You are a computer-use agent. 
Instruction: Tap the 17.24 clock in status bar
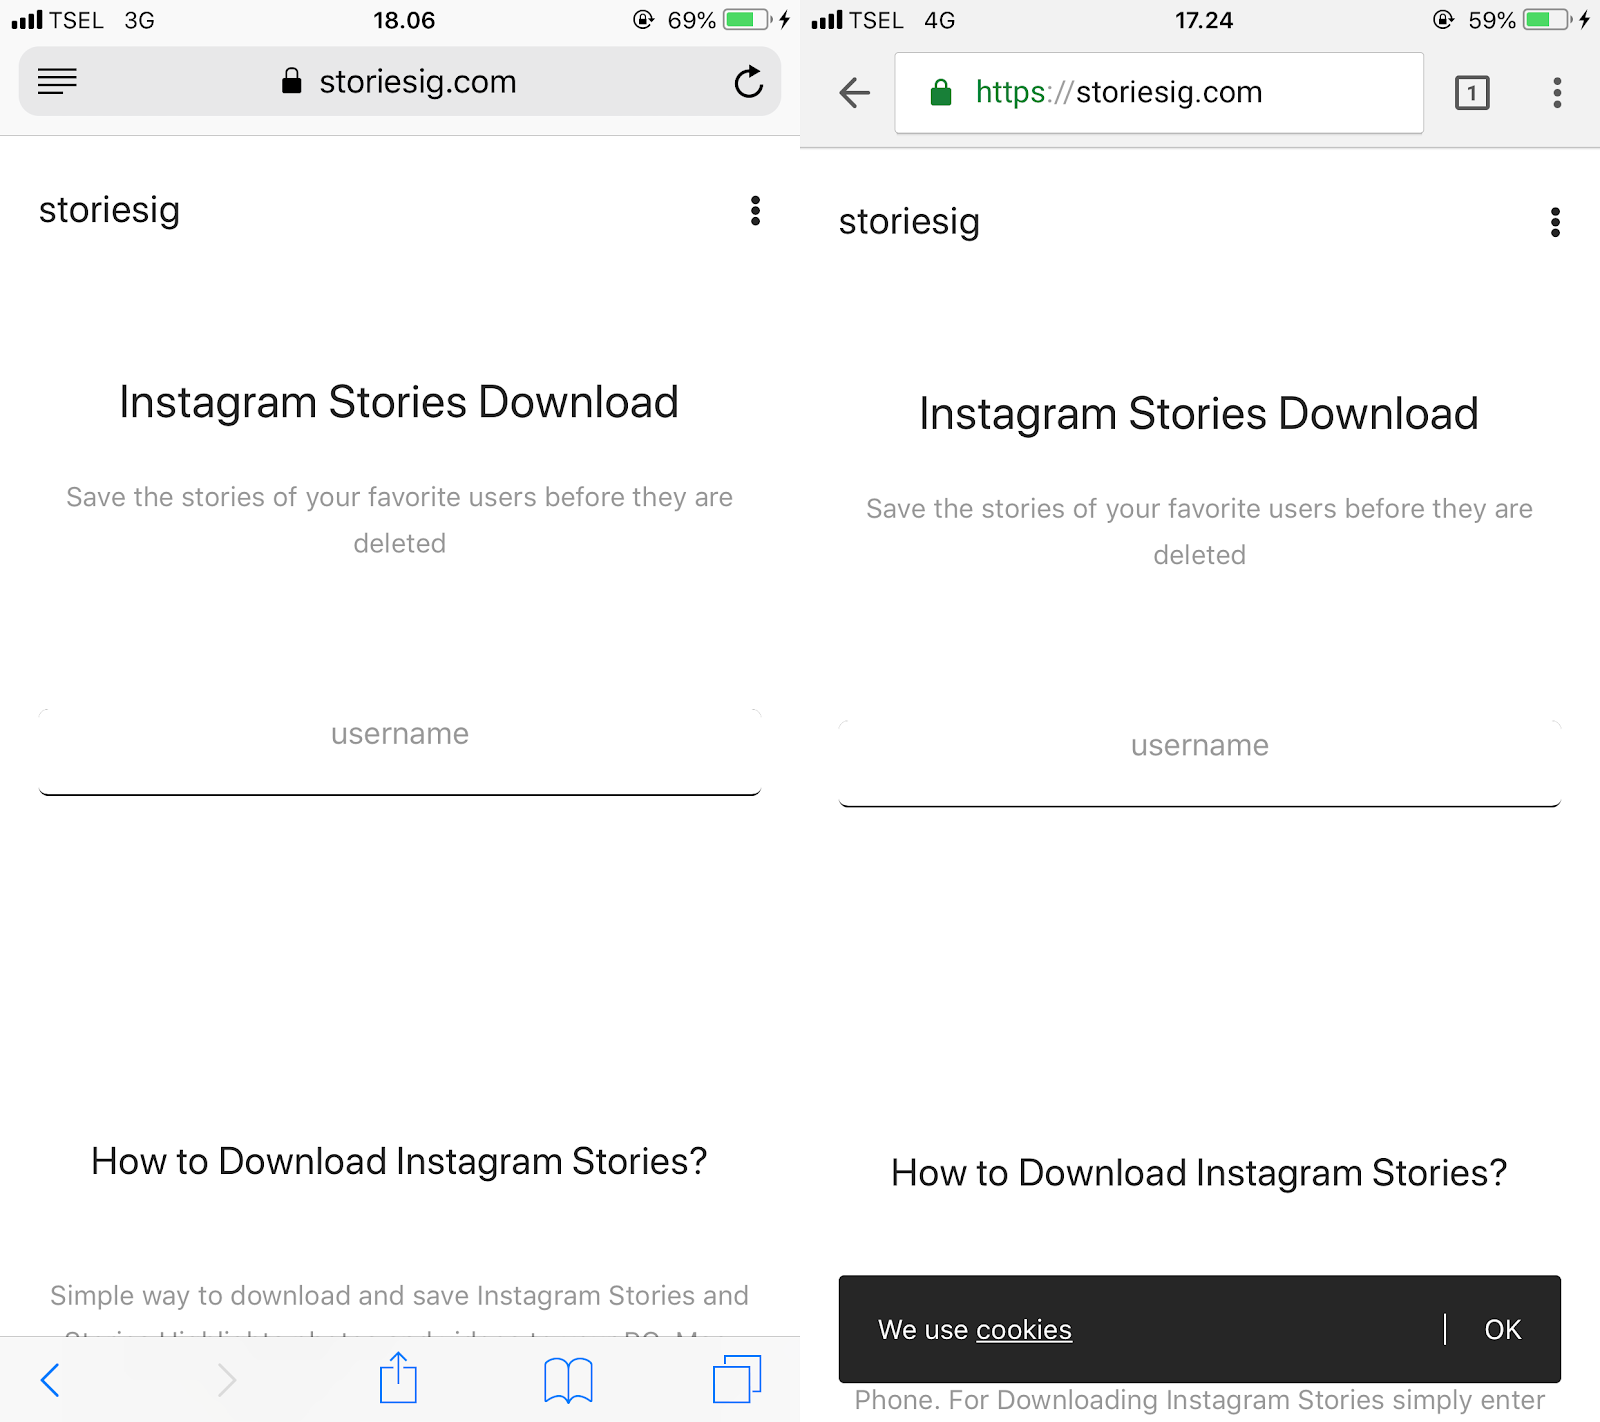1204,21
